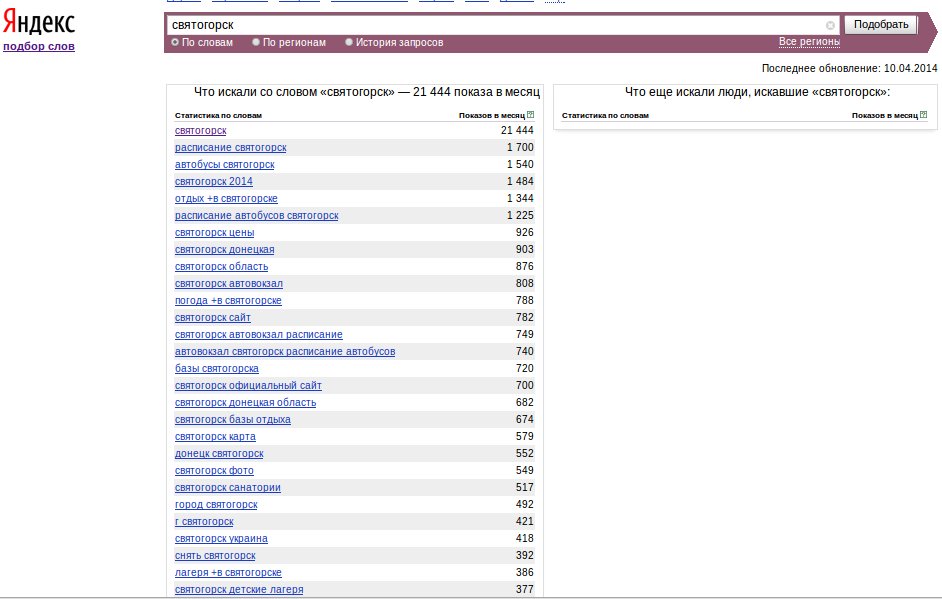Viewport: 942px width, 599px height.
Task: Clear the search field with the X icon
Action: pyautogui.click(x=830, y=25)
